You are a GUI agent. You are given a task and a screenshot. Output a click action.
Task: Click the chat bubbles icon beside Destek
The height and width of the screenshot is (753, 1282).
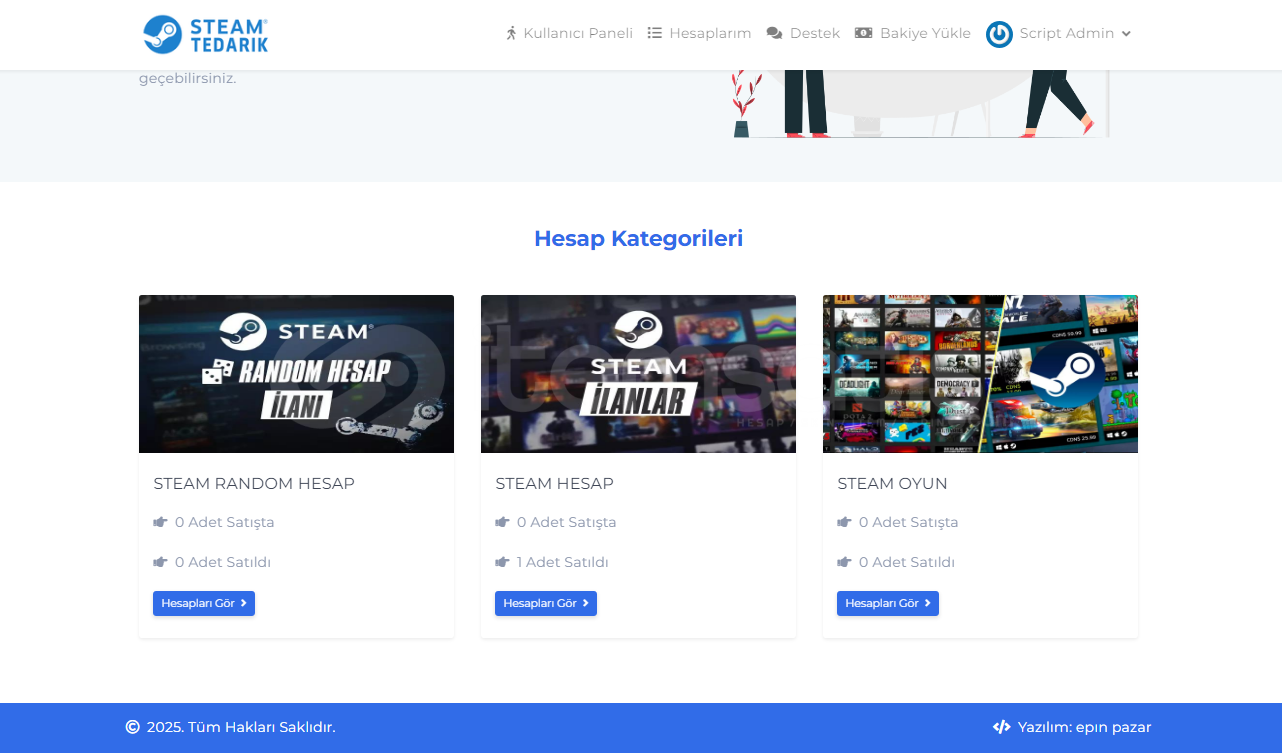click(x=775, y=33)
